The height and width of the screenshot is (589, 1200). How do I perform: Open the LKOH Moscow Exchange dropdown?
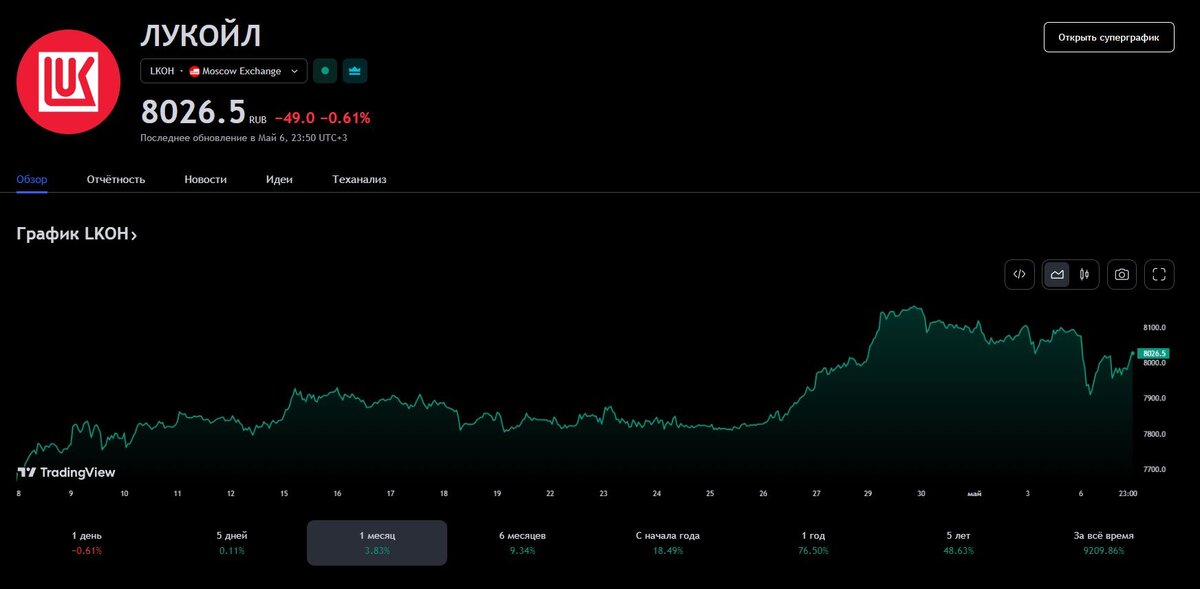tap(224, 71)
